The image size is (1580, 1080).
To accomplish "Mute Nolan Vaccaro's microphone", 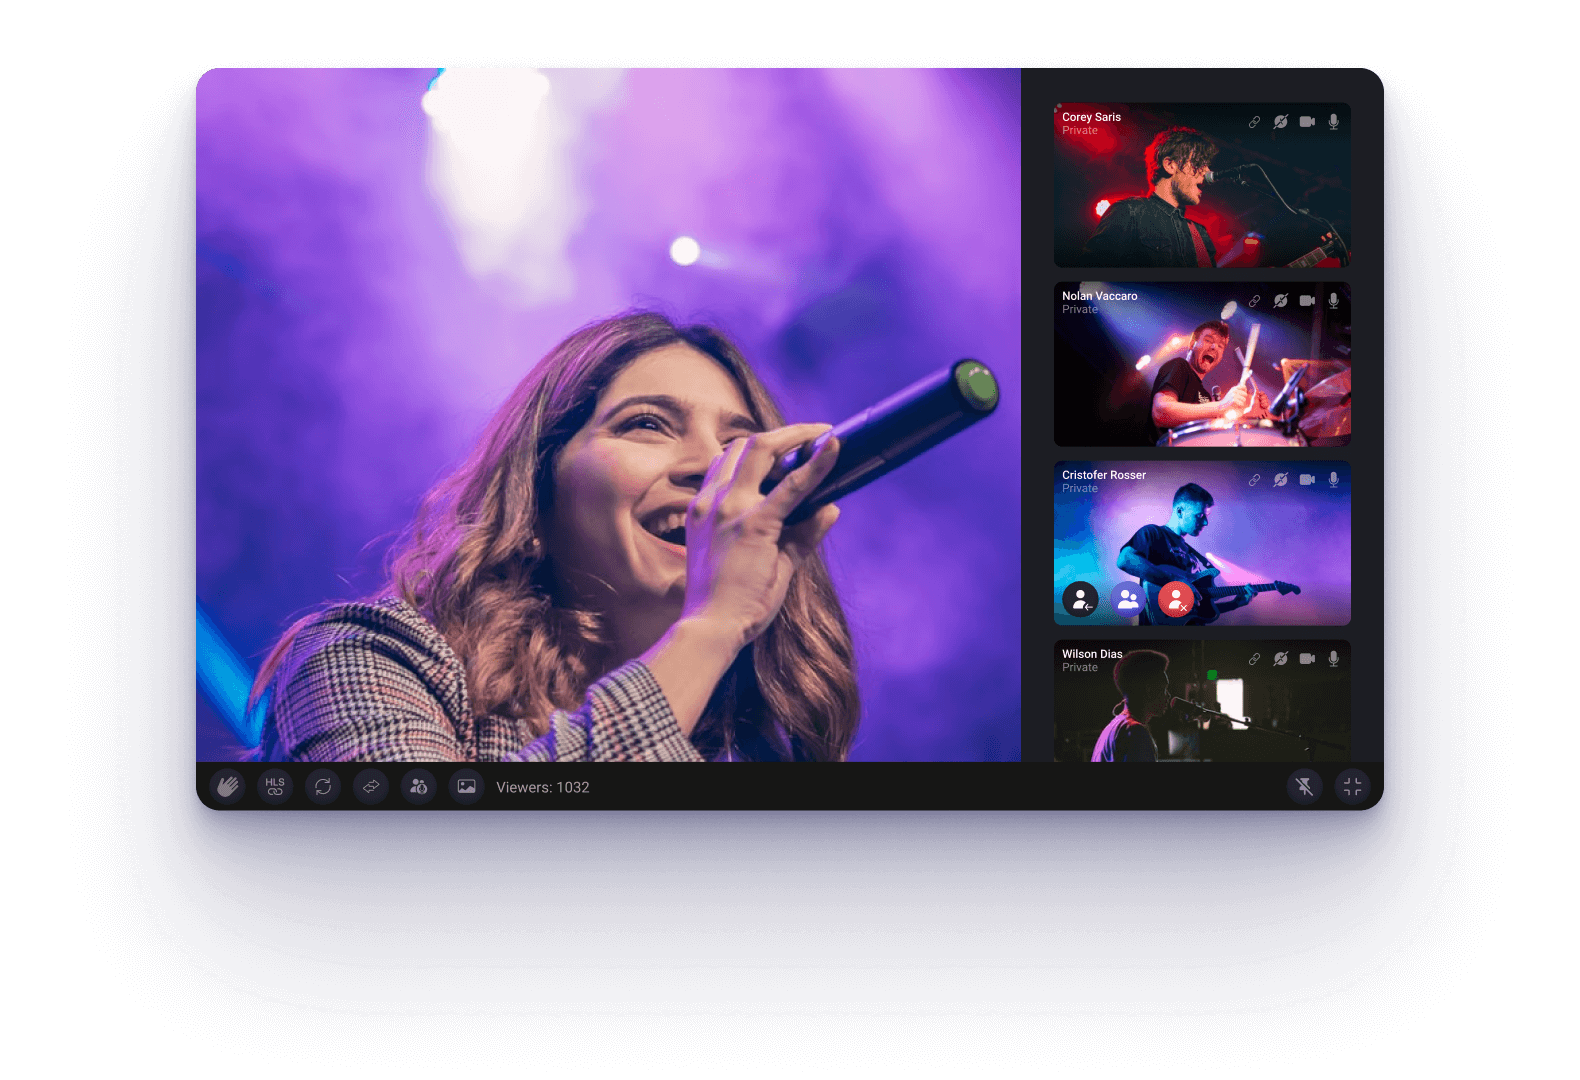I will click(x=1333, y=301).
